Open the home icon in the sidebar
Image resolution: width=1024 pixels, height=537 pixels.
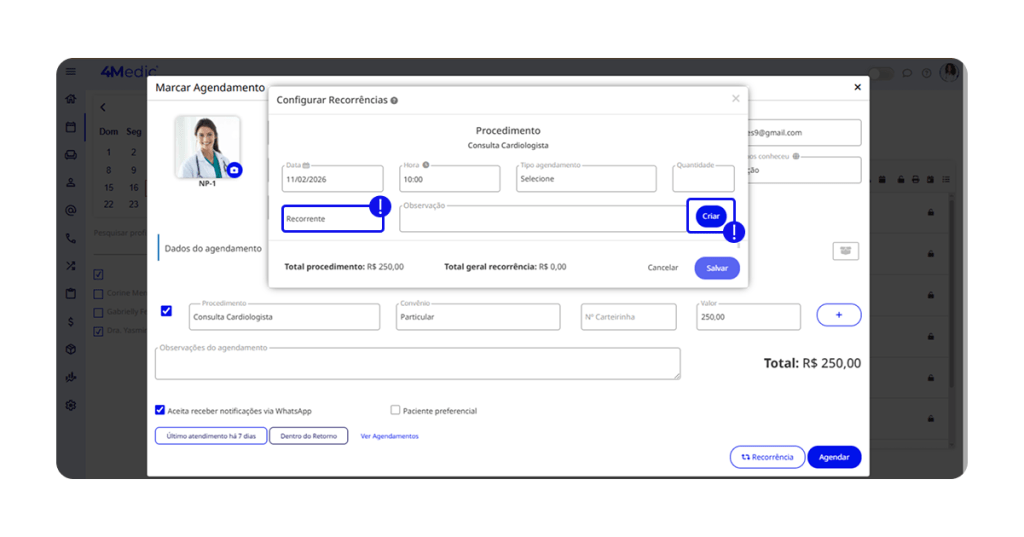(71, 100)
